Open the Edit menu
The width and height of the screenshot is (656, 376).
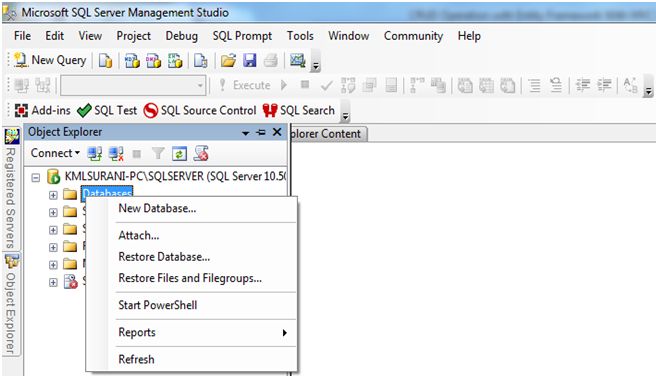[54, 36]
